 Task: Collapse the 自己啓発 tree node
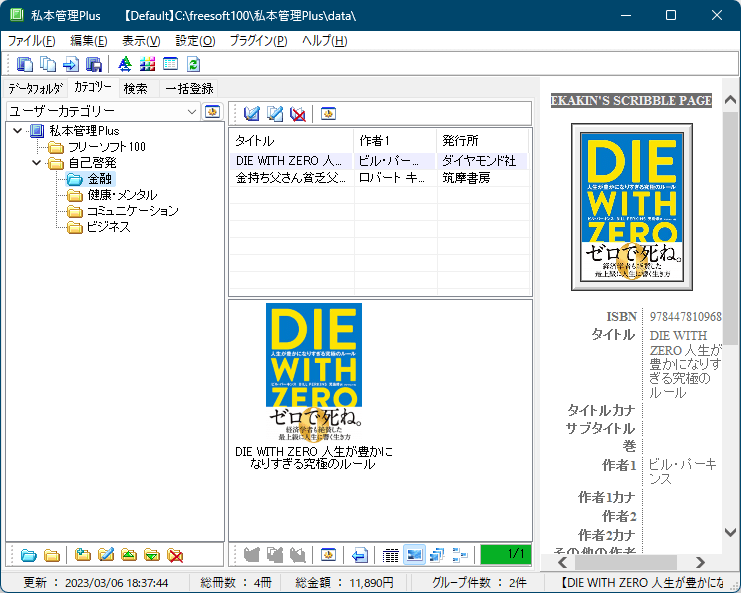click(x=37, y=163)
